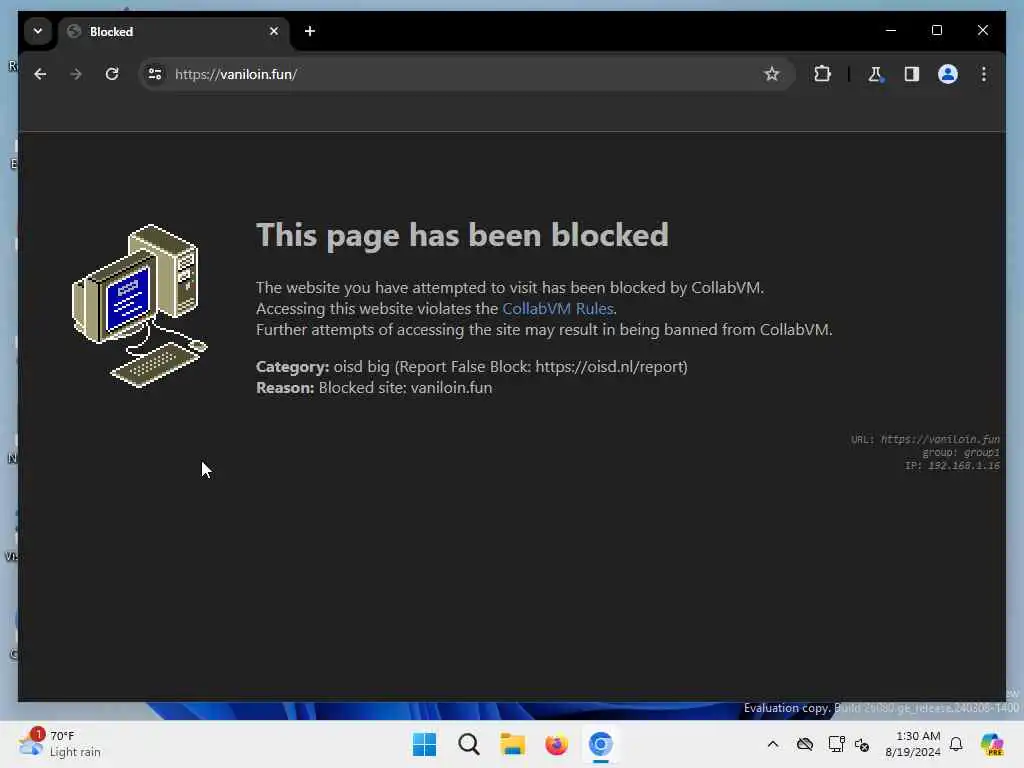This screenshot has height=768, width=1024.
Task: Open the network tray icon
Action: point(836,744)
